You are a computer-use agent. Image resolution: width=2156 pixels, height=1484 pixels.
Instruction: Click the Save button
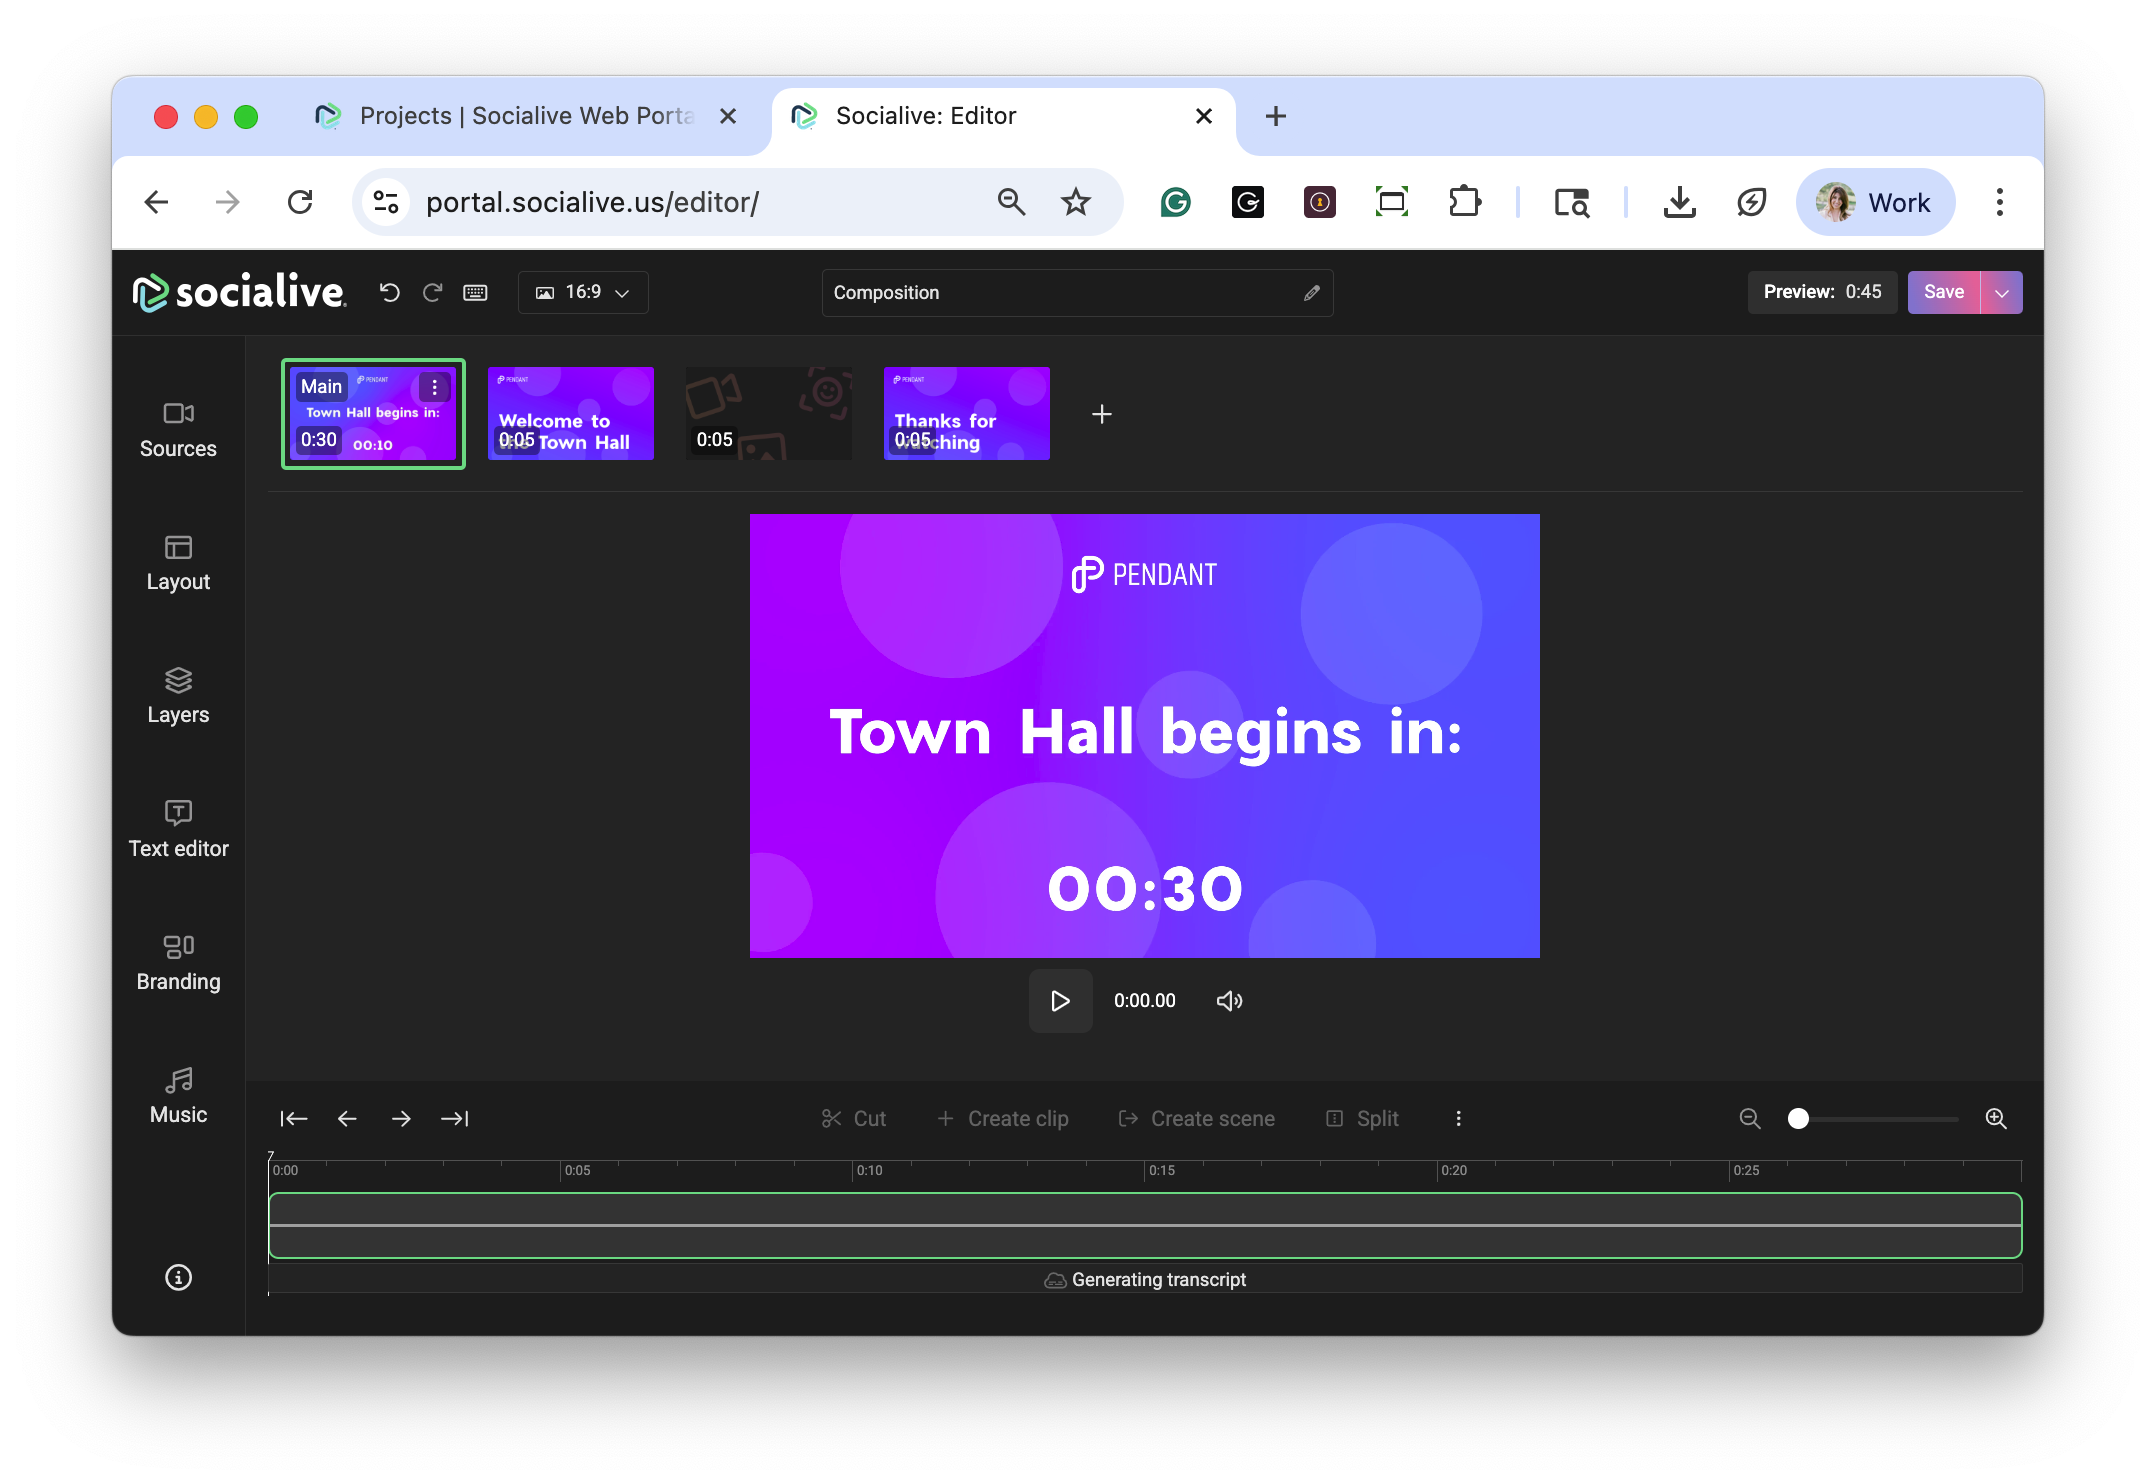tap(1943, 292)
